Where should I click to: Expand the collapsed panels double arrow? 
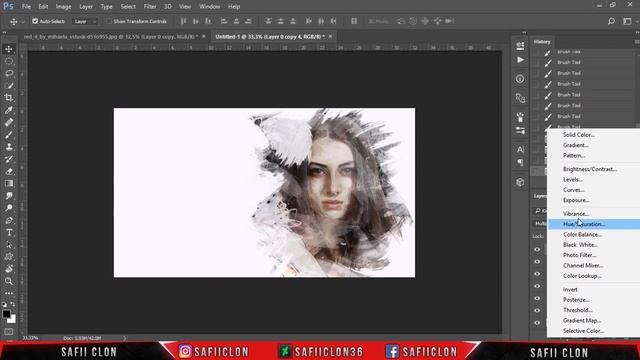(x=524, y=32)
